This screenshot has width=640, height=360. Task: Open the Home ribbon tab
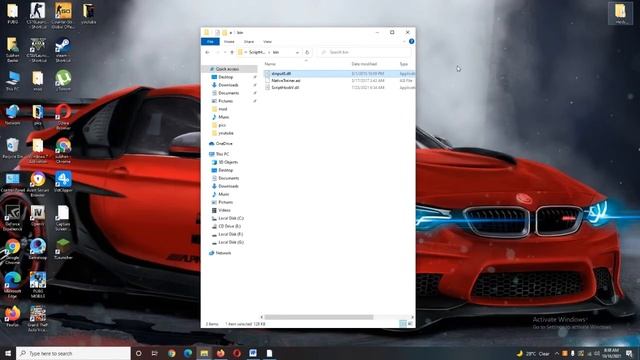click(x=229, y=42)
